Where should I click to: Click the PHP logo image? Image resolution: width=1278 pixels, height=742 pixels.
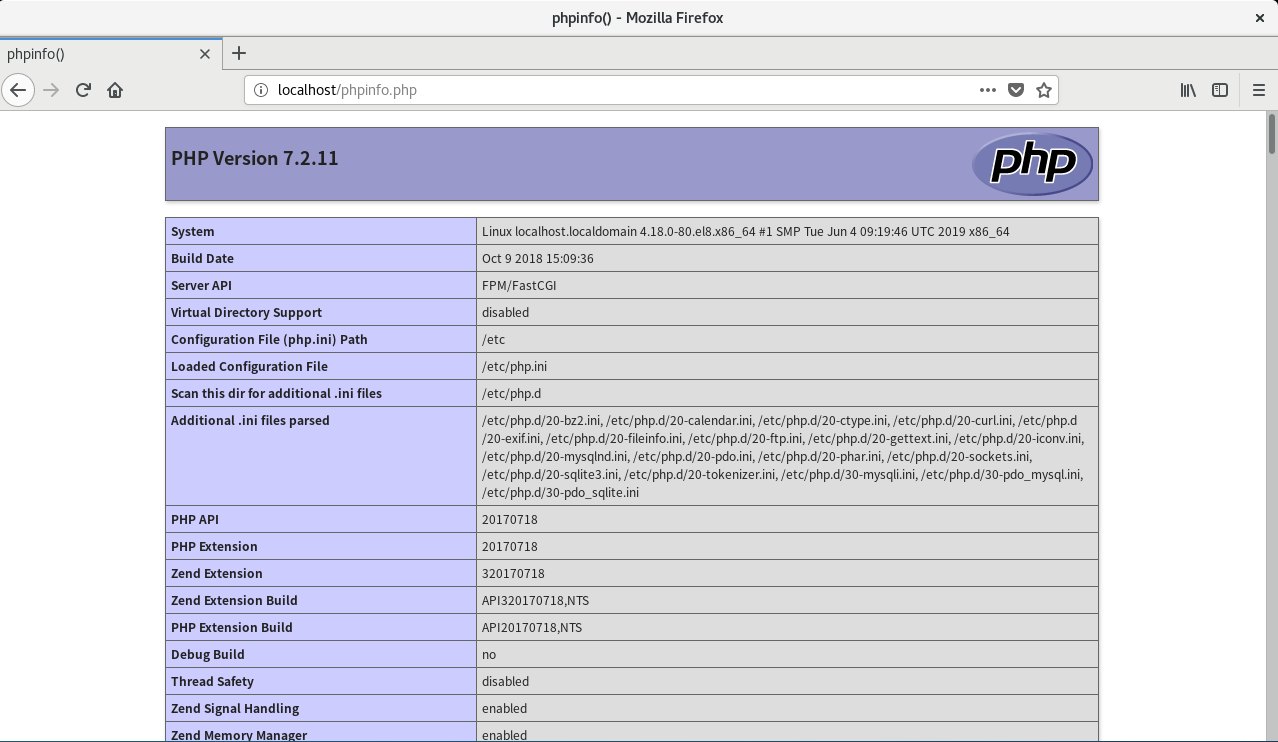[1032, 163]
